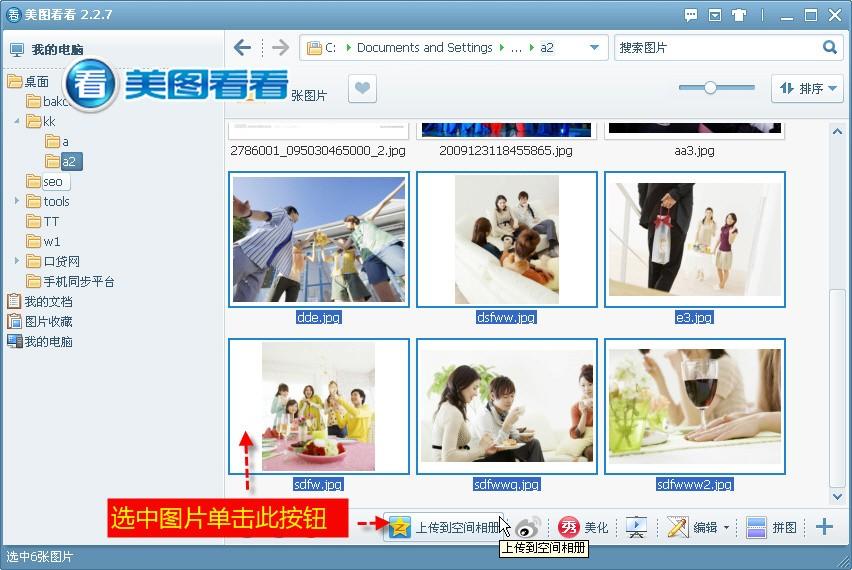Image resolution: width=852 pixels, height=570 pixels.
Task: Open the 编辑 edit dropdown arrow
Action: point(726,527)
